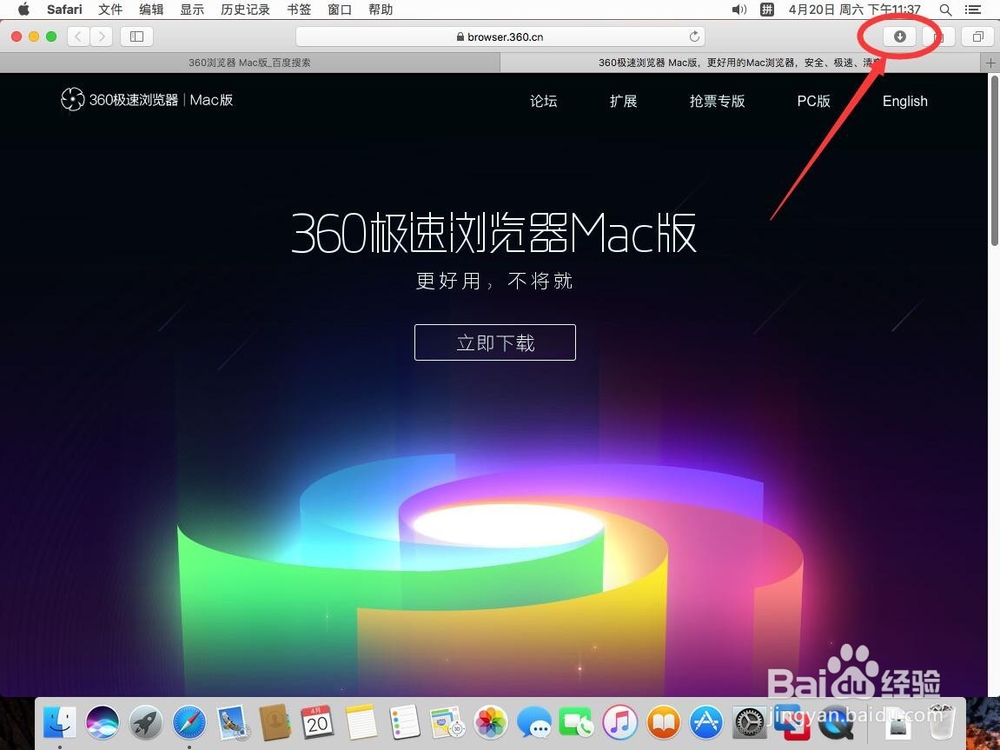Viewport: 1000px width, 750px height.
Task: Open the 显示 menu
Action: (x=192, y=10)
